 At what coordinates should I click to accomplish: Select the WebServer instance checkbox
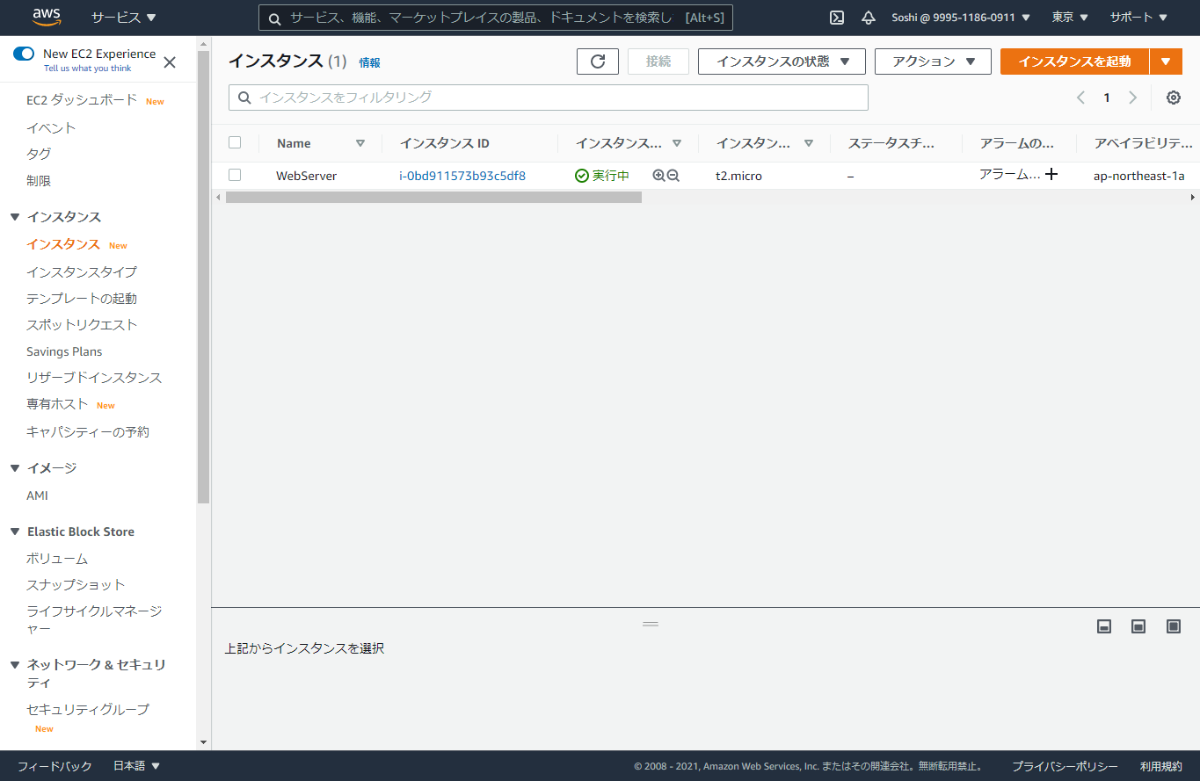(x=235, y=174)
